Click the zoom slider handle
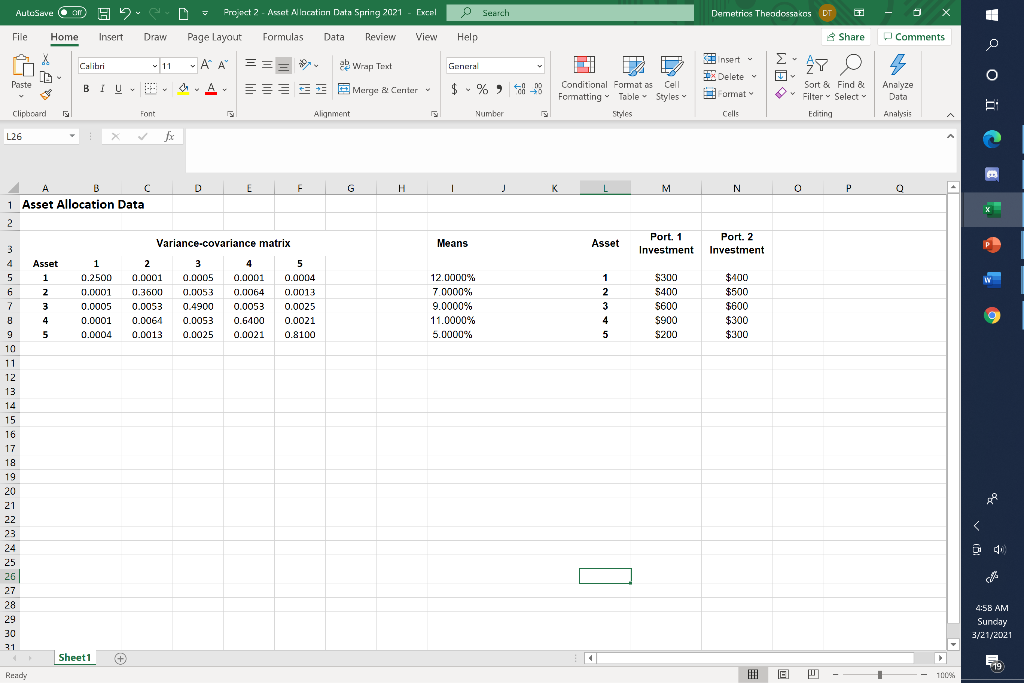The width and height of the screenshot is (1024, 683). (x=880, y=675)
